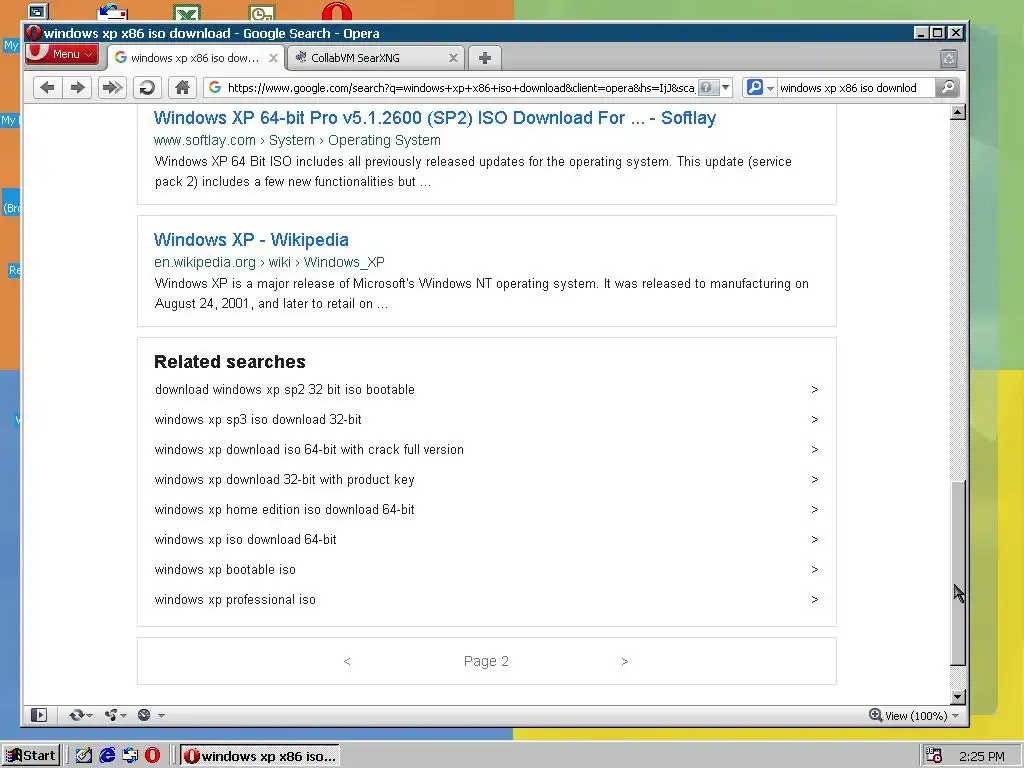Close the CollabVM SearXNG tab
The height and width of the screenshot is (768, 1024).
coord(453,58)
